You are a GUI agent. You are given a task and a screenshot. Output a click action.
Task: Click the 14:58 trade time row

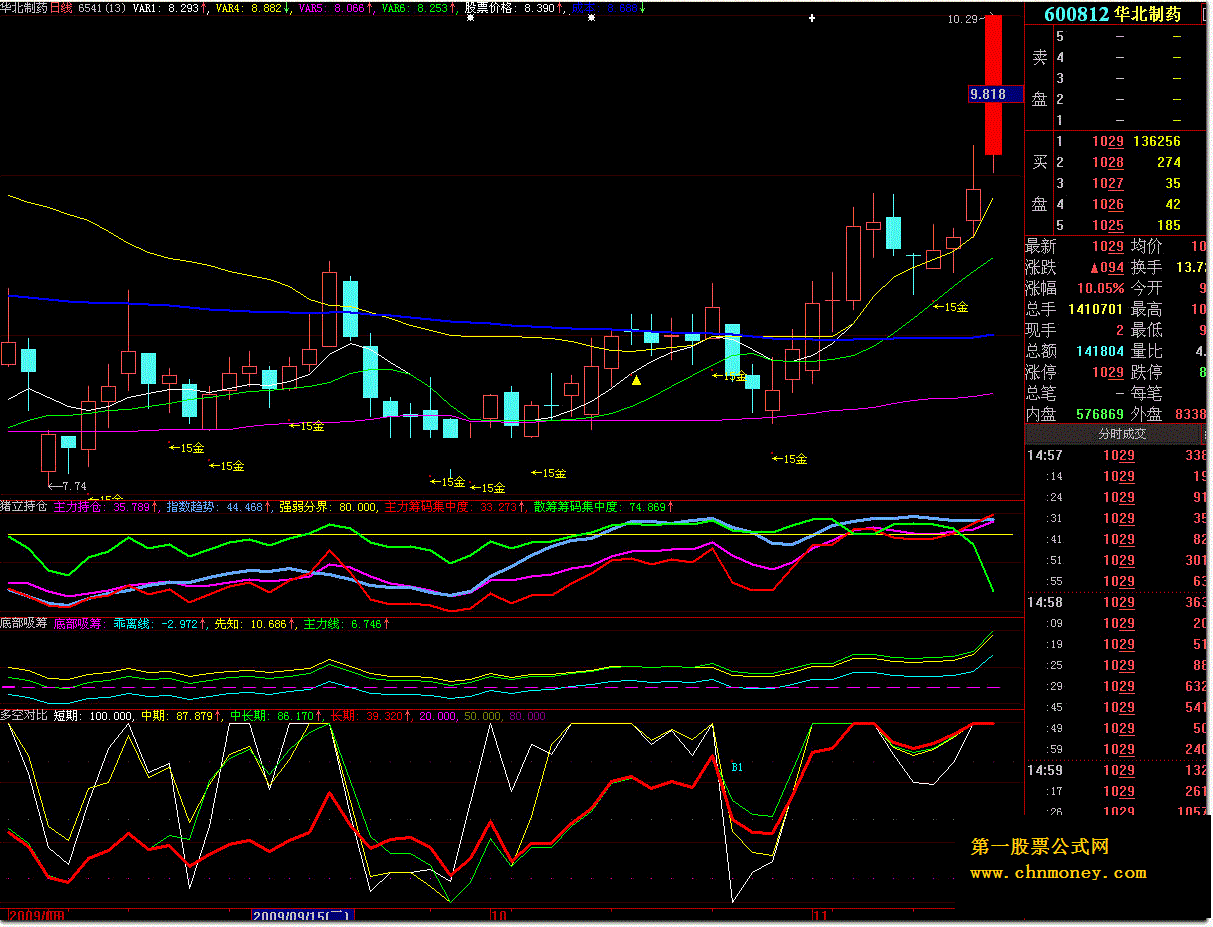pos(1118,602)
